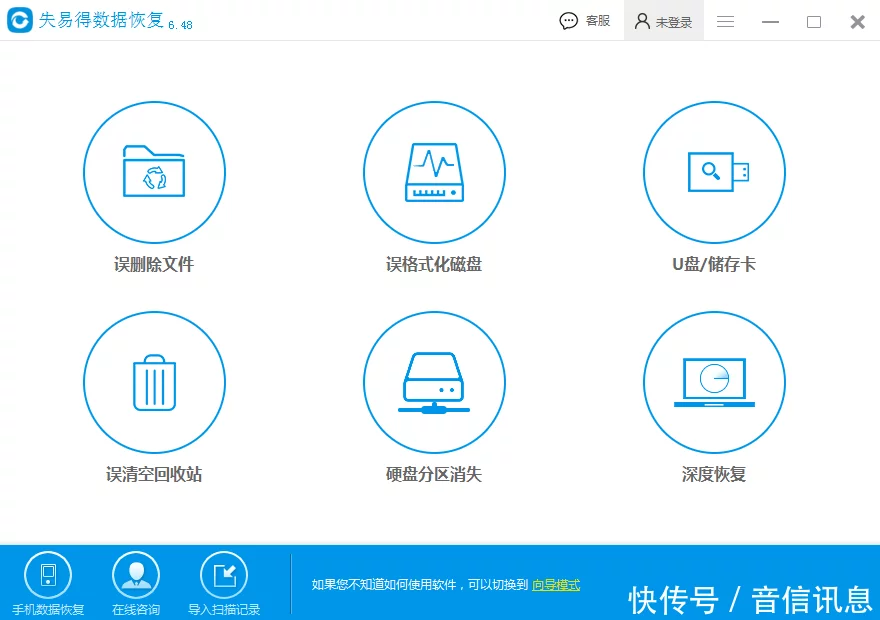This screenshot has height=620, width=880.
Task: Choose the U盘/储存卡 recovery icon
Action: pyautogui.click(x=714, y=172)
